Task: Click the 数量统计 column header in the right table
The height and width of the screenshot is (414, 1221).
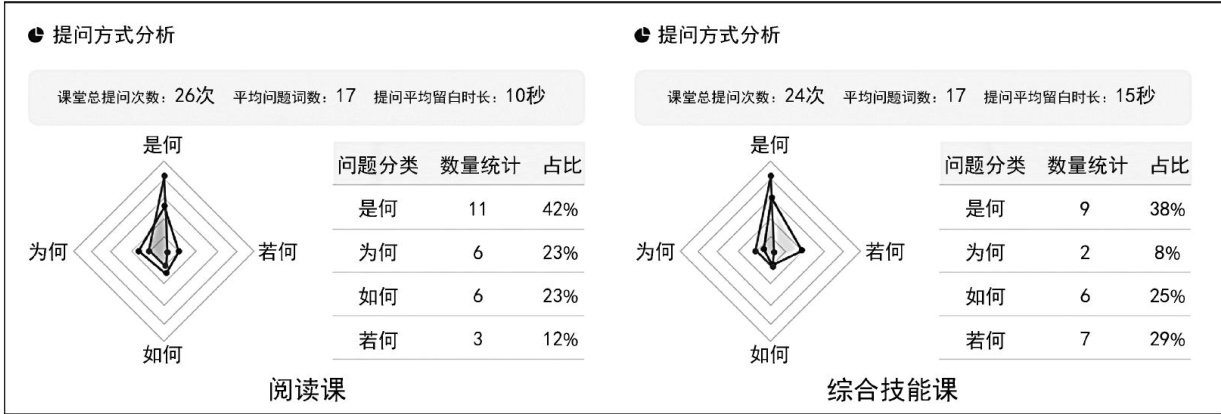Action: click(x=1088, y=165)
